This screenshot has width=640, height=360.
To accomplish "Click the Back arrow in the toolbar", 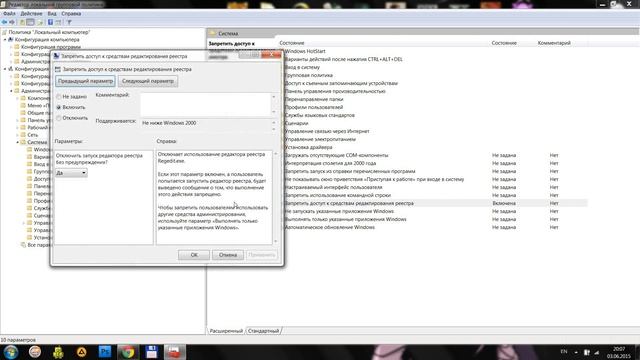I will [4, 22].
